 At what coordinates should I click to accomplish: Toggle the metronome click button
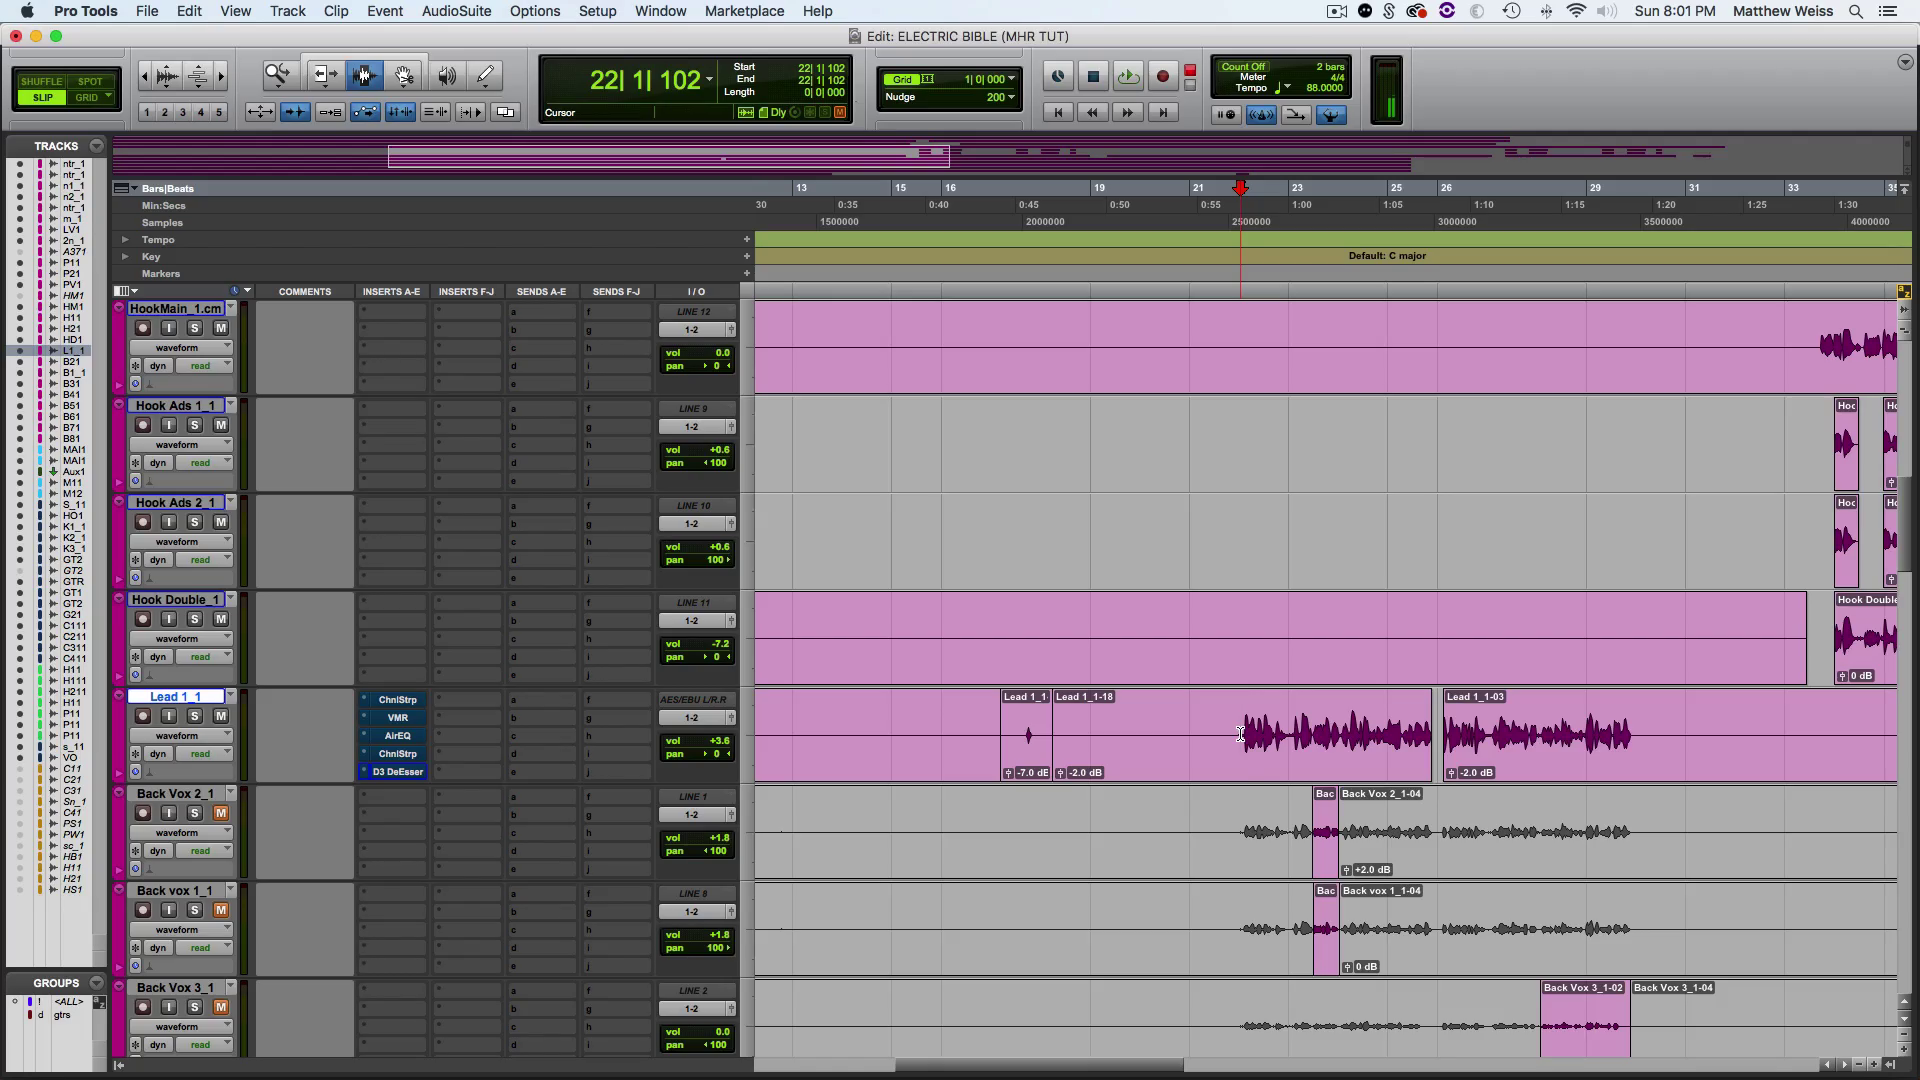click(1261, 115)
